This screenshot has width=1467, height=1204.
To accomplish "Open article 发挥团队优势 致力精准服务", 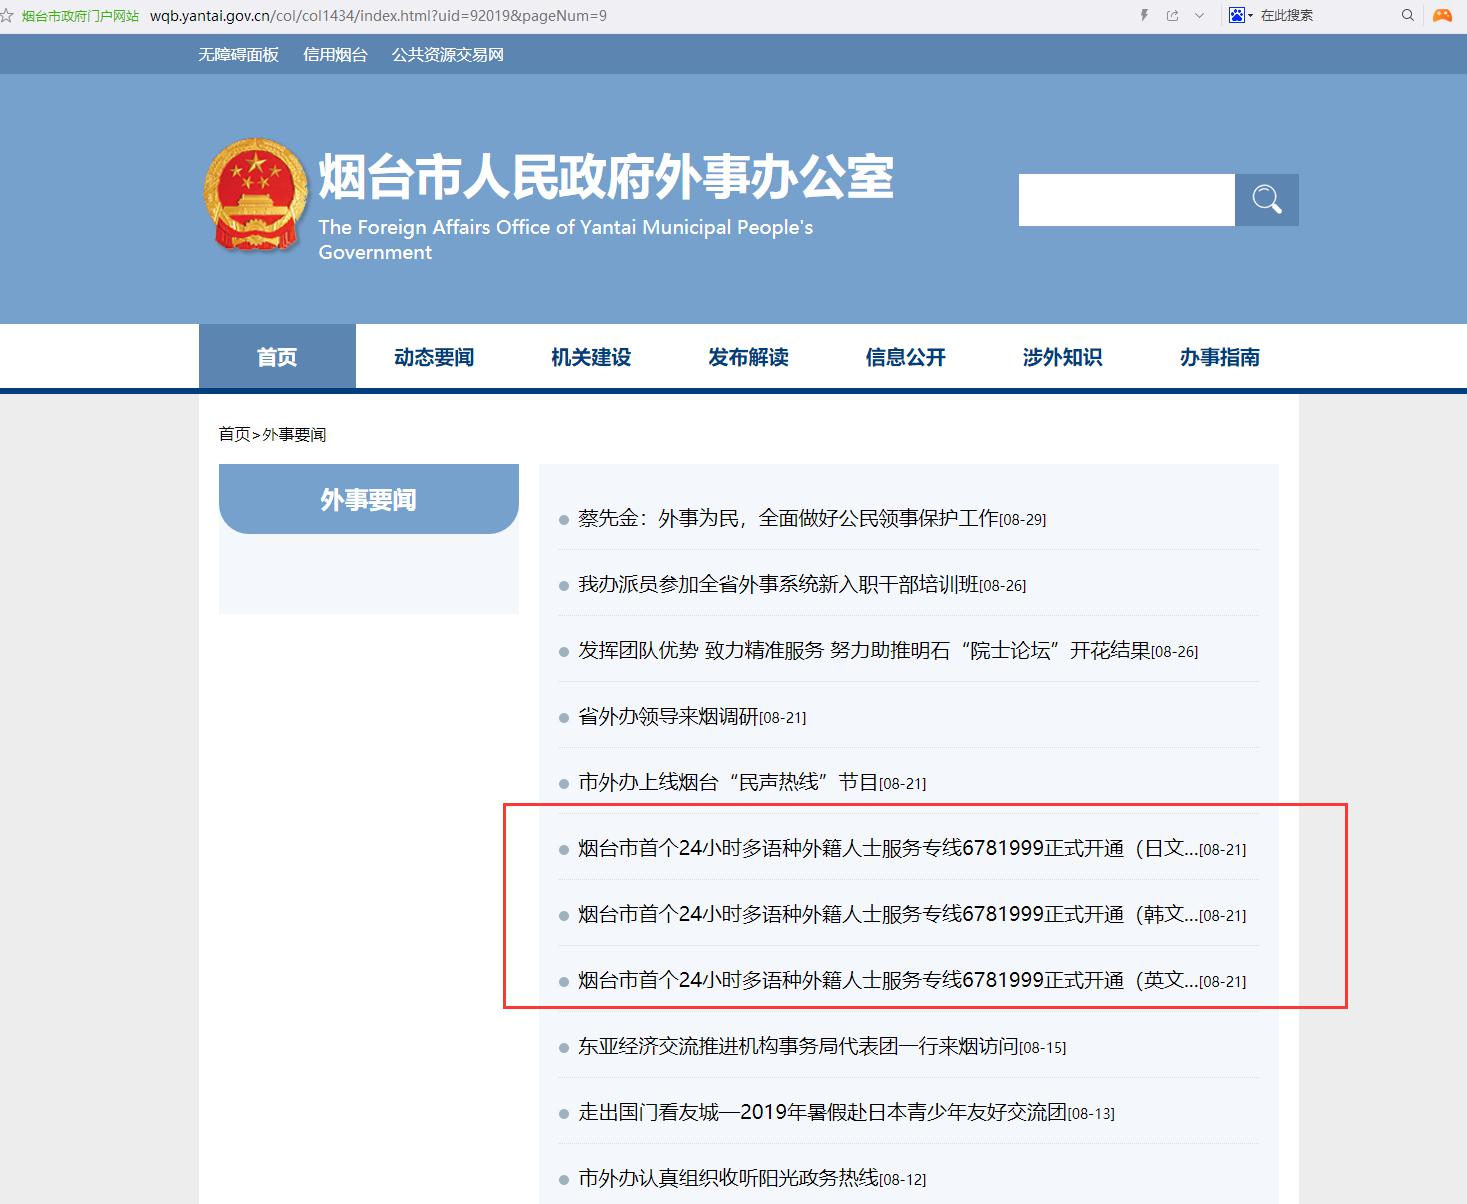I will tap(864, 650).
